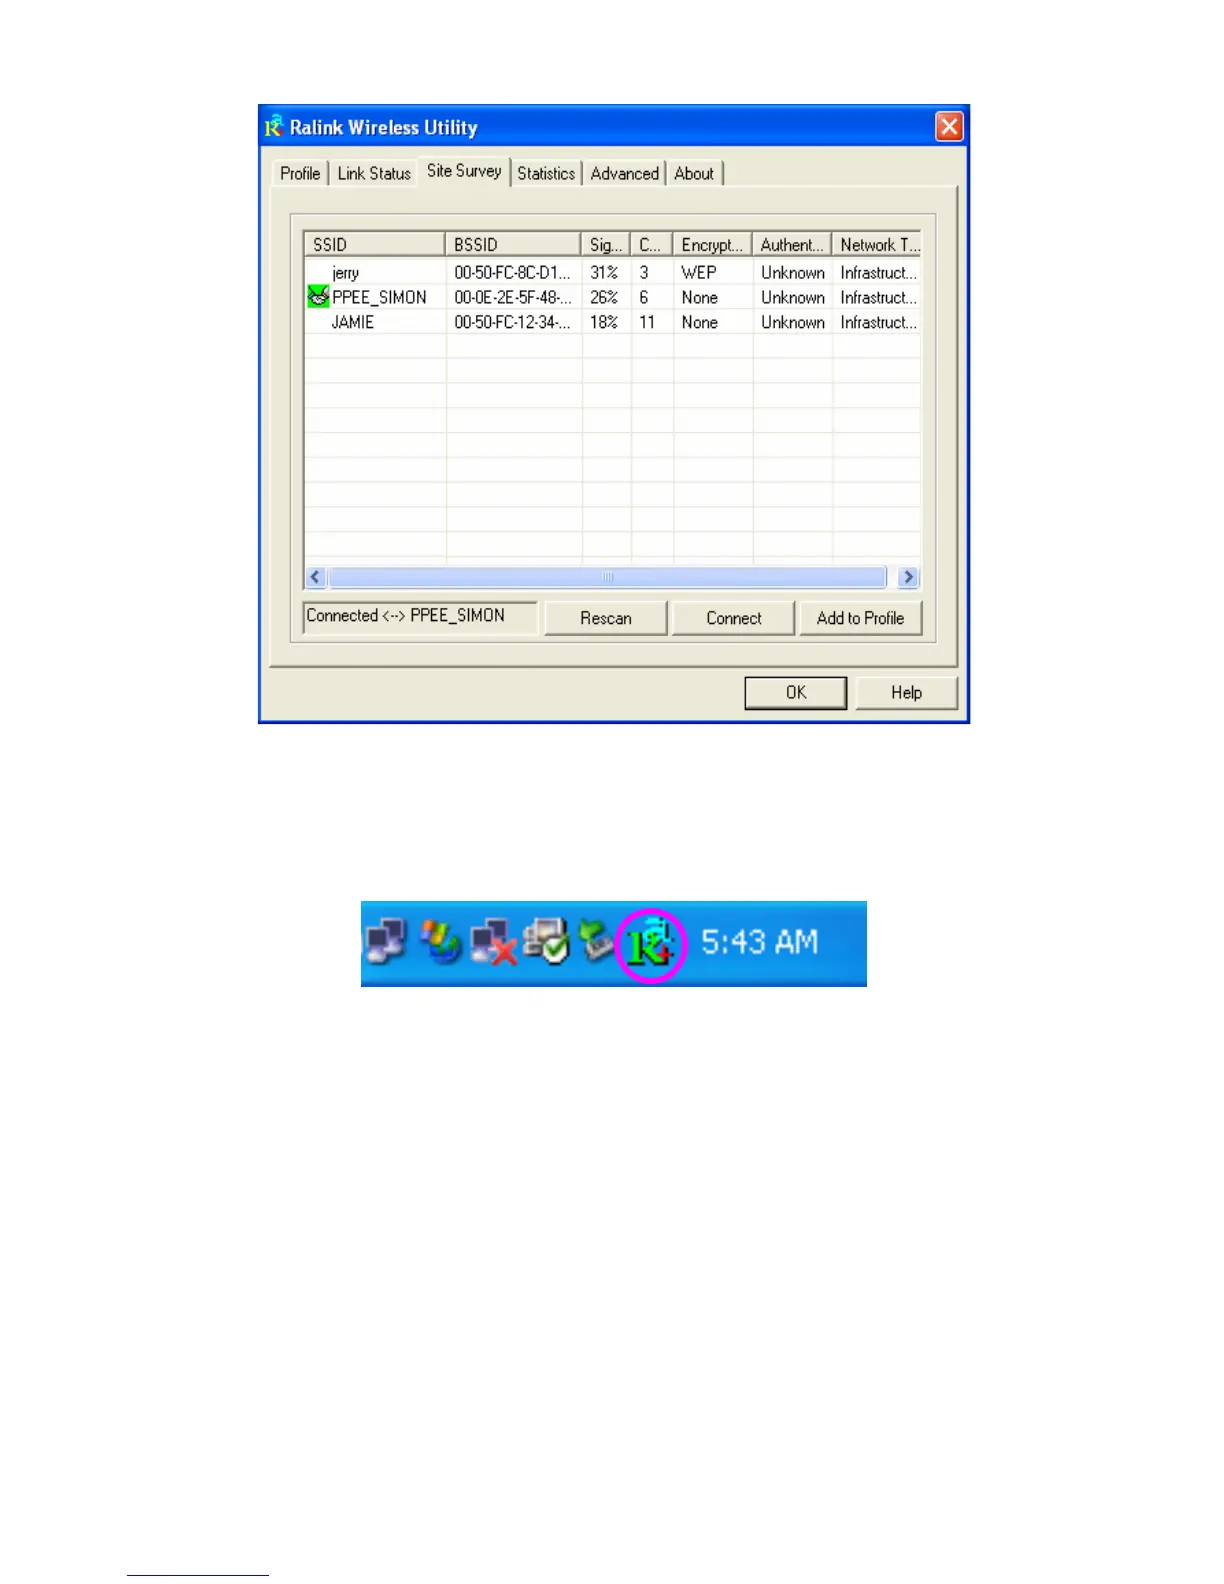Click the Network T... column header

[877, 244]
